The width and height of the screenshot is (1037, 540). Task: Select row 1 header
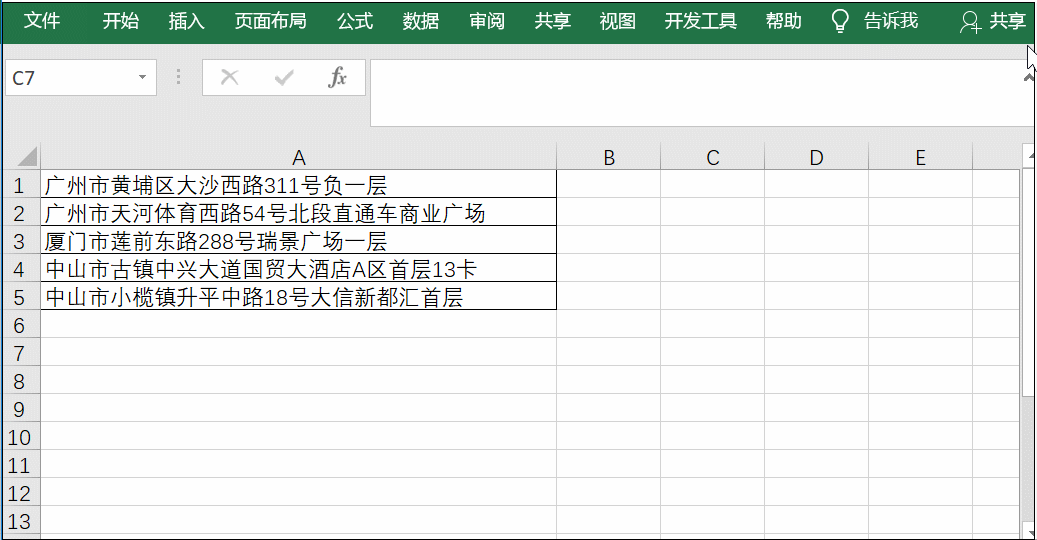[20, 185]
